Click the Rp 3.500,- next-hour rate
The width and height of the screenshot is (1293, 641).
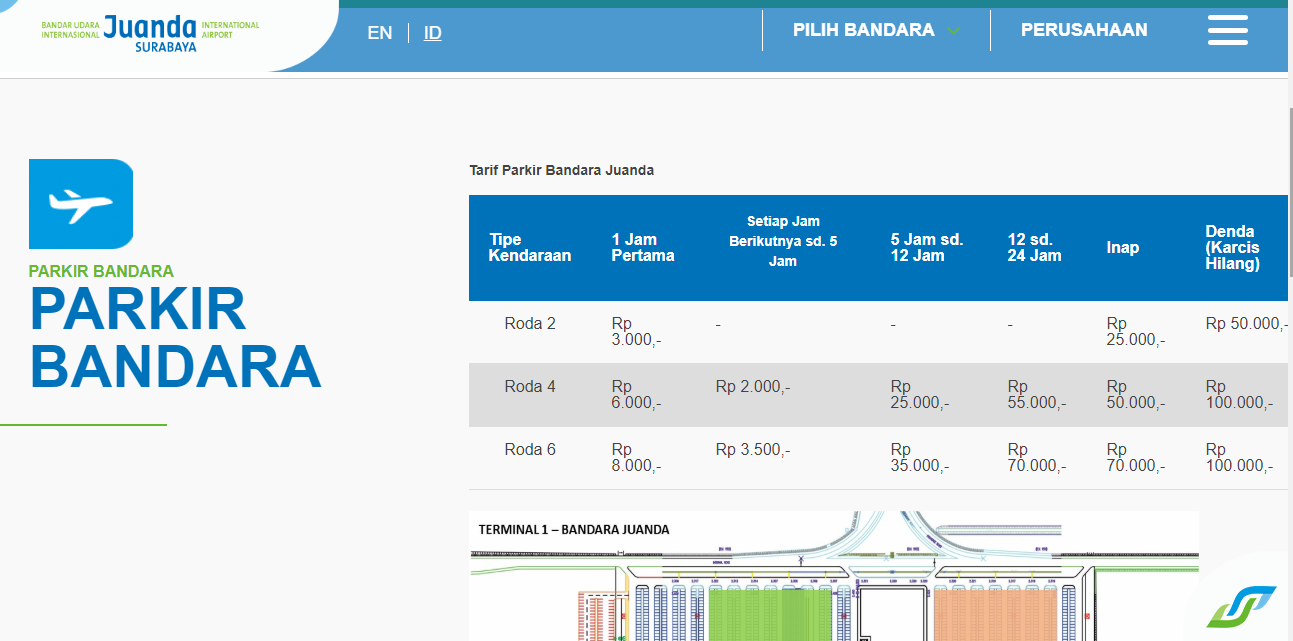click(x=753, y=450)
